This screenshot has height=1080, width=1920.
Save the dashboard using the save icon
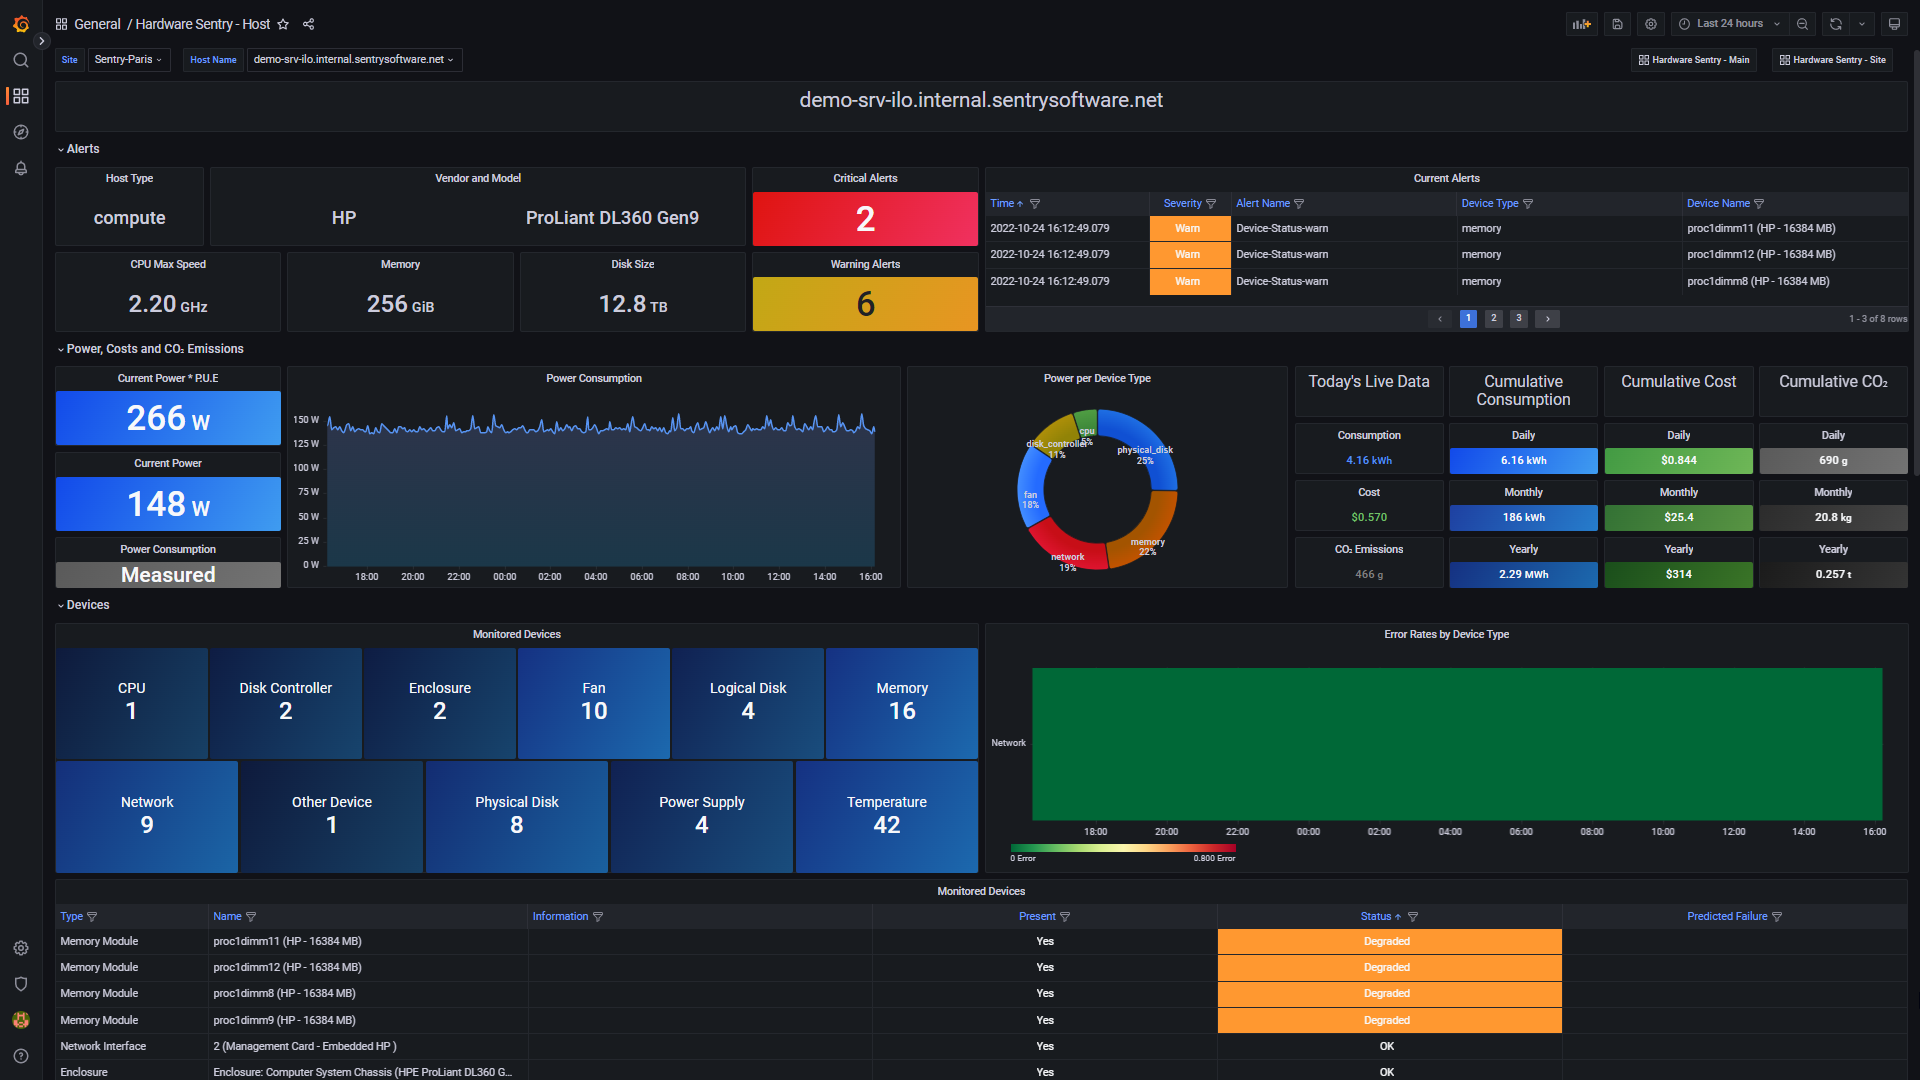click(x=1616, y=23)
